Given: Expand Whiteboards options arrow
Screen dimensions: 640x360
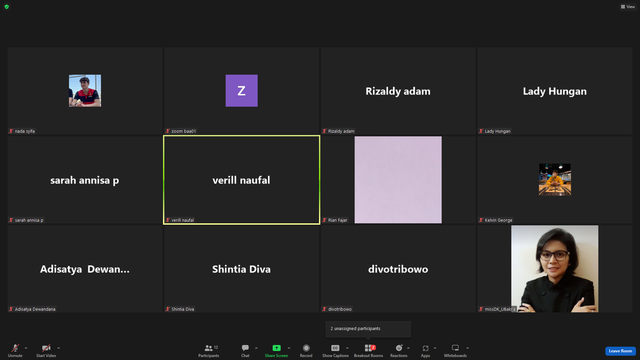Looking at the screenshot, I should click(468, 348).
